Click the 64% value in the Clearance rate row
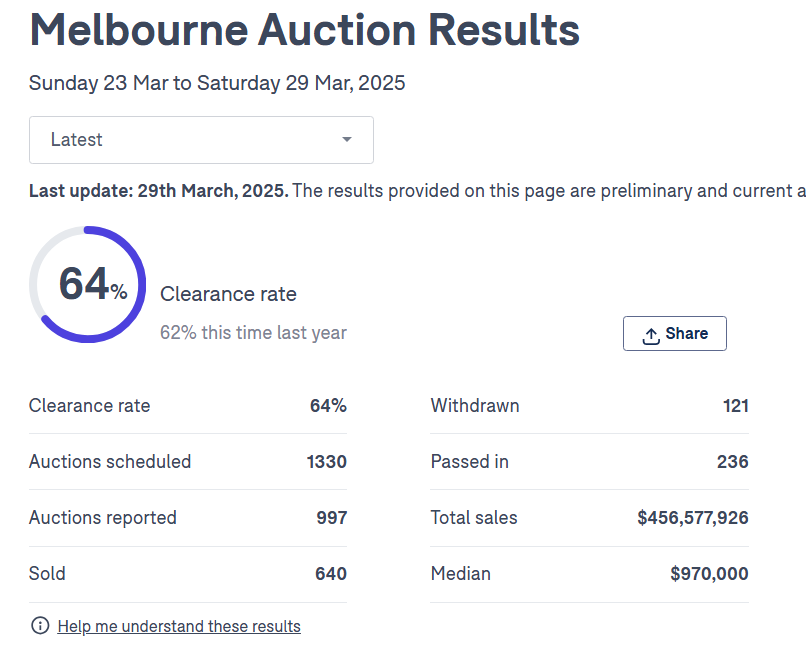 click(328, 406)
